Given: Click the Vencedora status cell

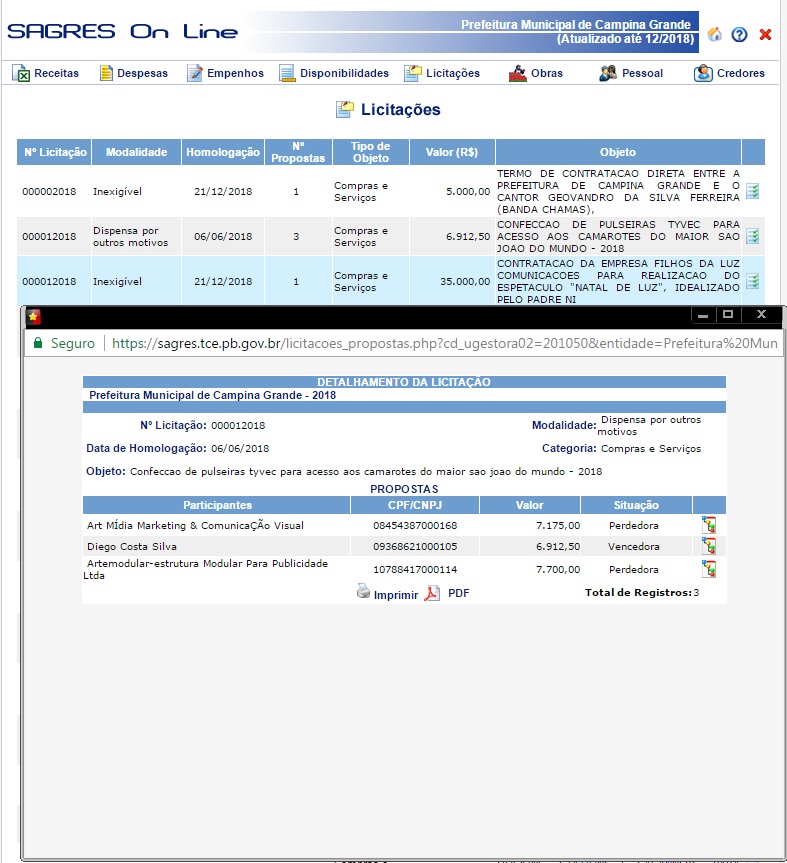Looking at the screenshot, I should coord(634,547).
